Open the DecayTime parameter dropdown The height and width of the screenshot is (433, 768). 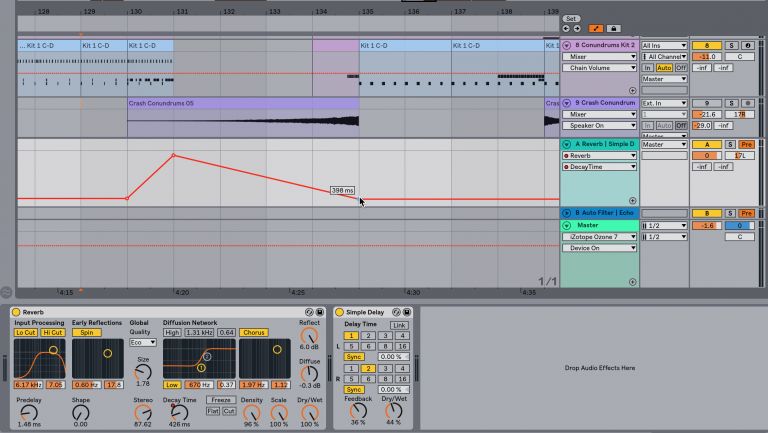click(600, 167)
